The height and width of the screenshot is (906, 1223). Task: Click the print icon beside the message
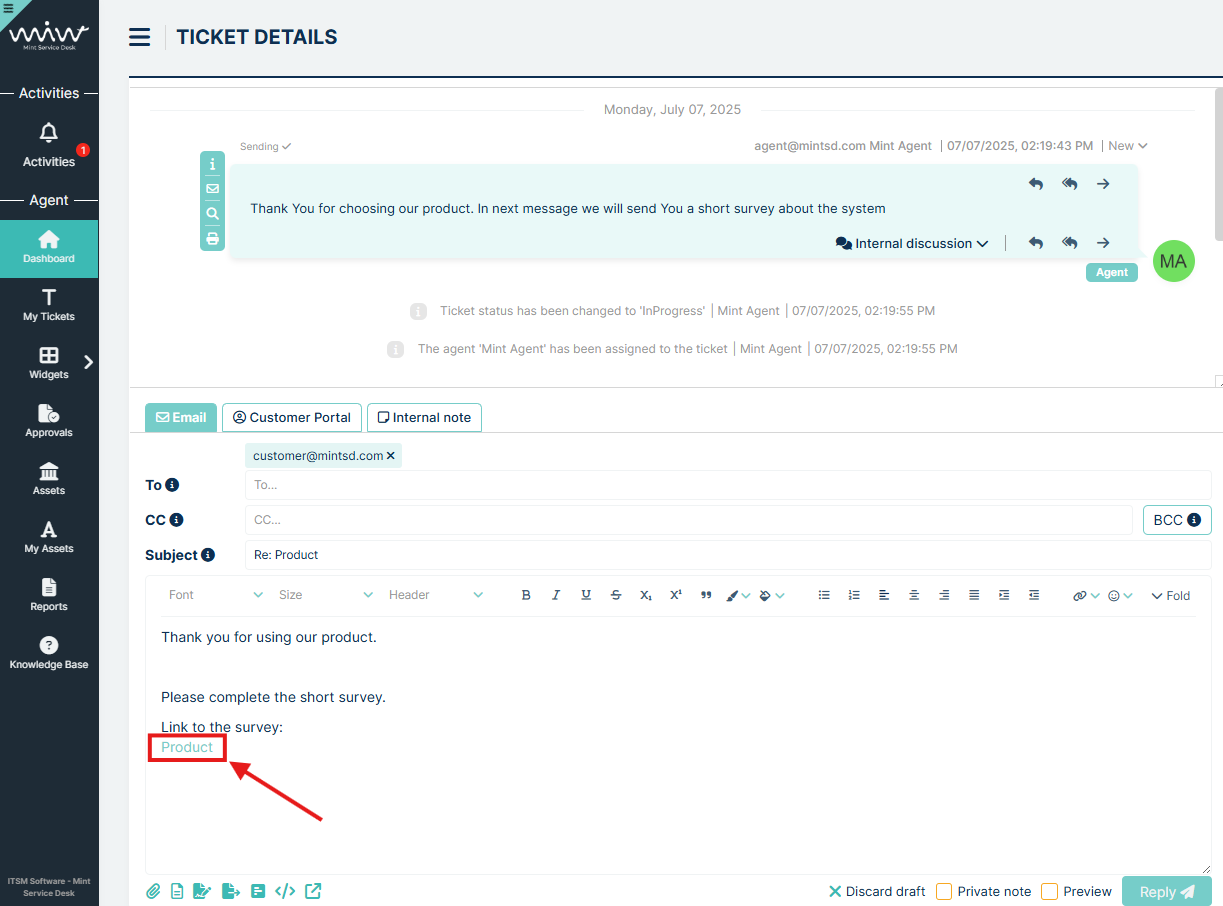coord(212,239)
